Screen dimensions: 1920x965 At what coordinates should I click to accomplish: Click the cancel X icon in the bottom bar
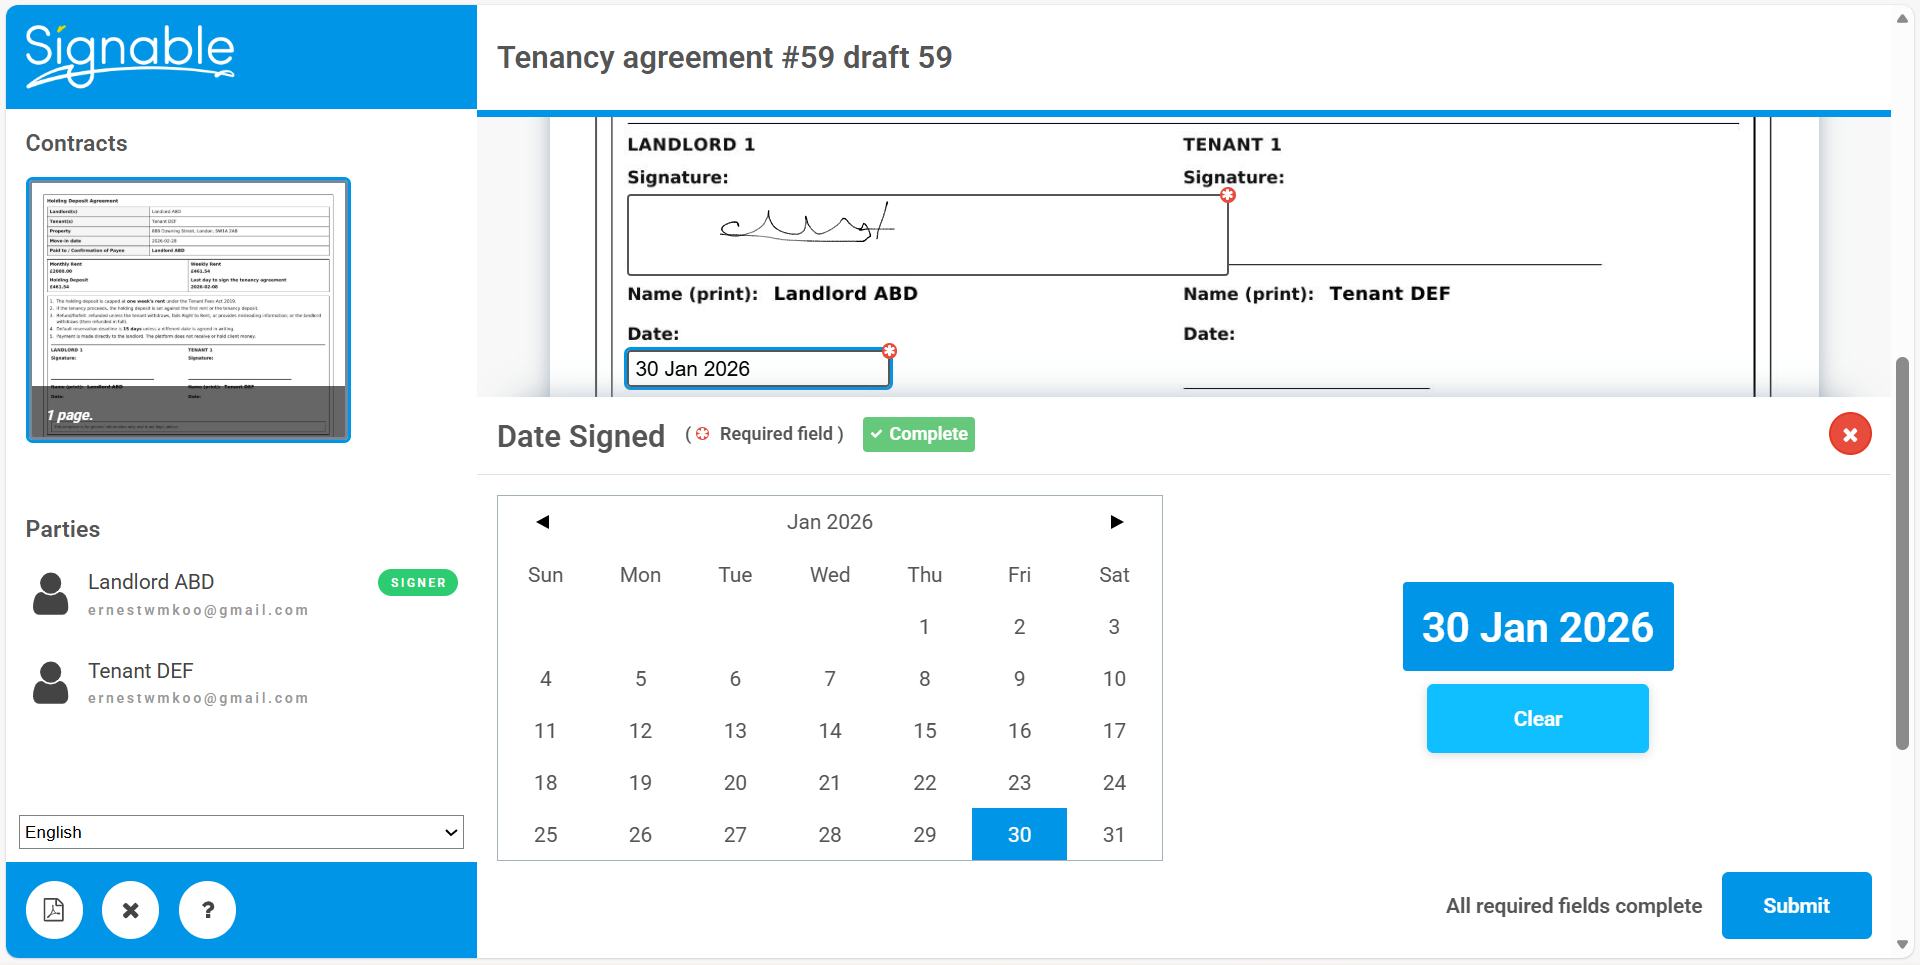[x=130, y=910]
